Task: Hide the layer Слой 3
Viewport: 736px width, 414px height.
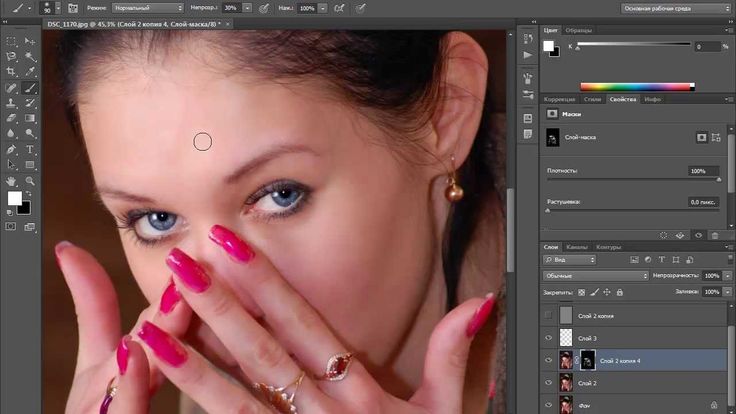Action: [x=548, y=338]
